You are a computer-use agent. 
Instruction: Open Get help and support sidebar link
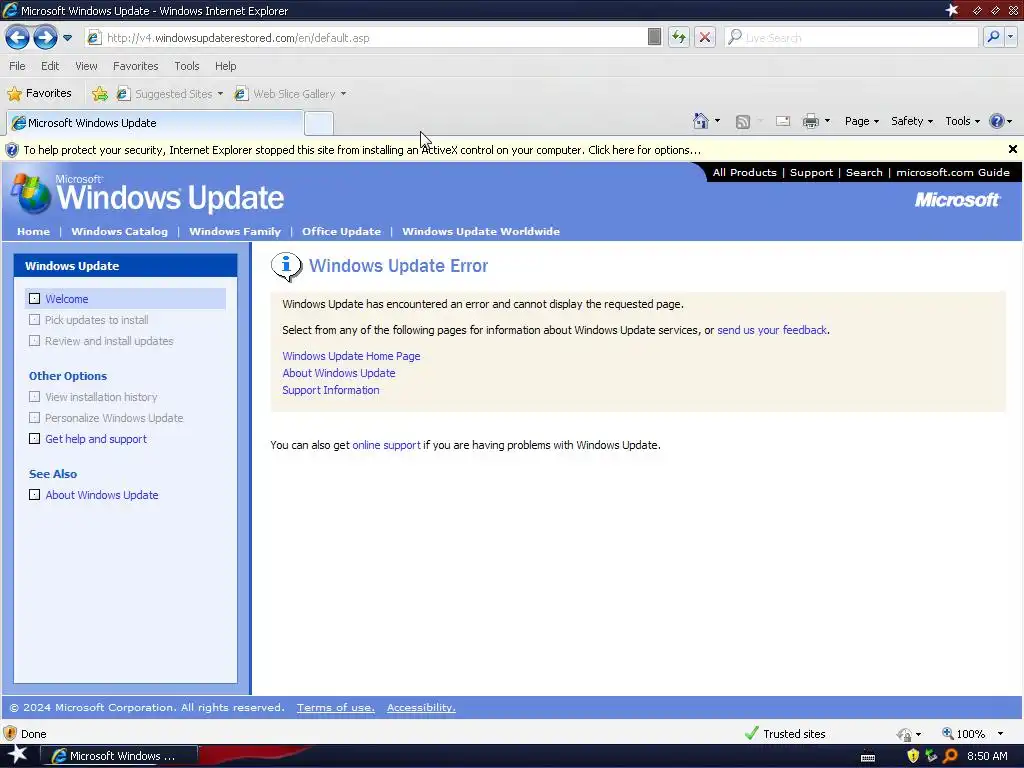pos(96,439)
